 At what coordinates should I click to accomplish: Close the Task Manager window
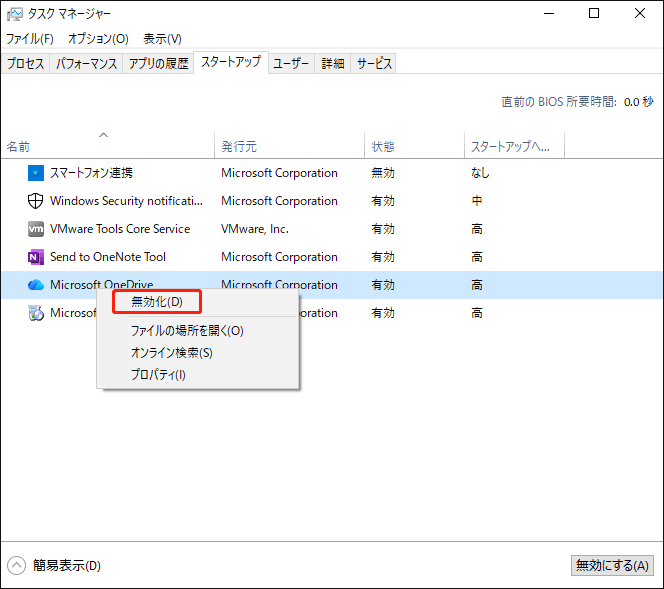(640, 14)
